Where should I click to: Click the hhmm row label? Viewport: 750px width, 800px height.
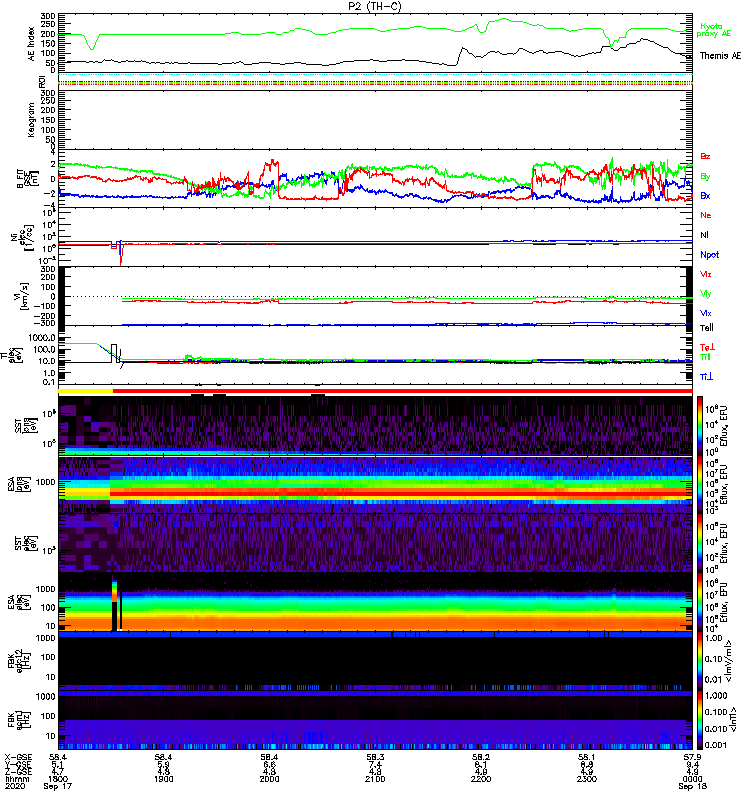[17, 779]
